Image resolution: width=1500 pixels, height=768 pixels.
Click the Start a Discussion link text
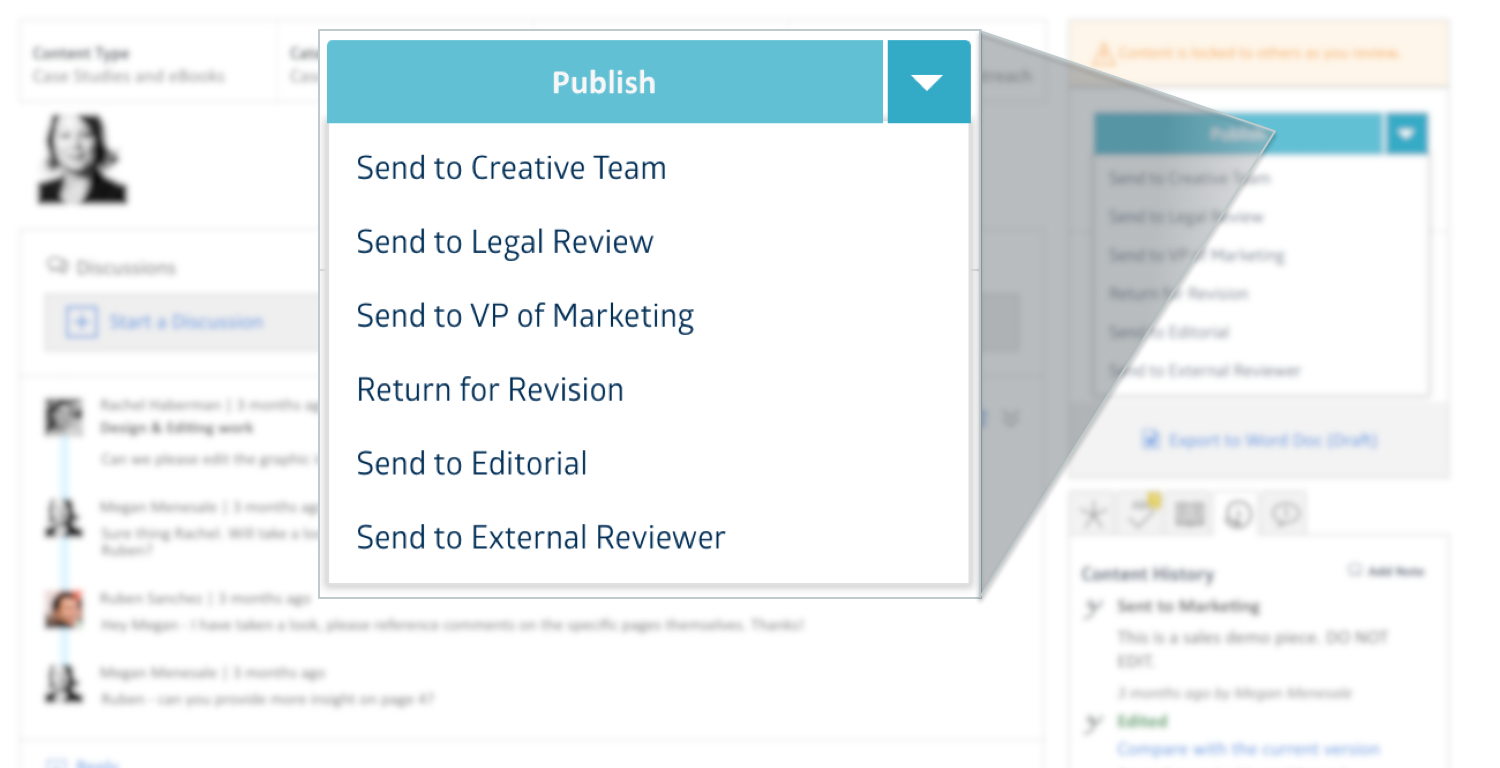(186, 322)
